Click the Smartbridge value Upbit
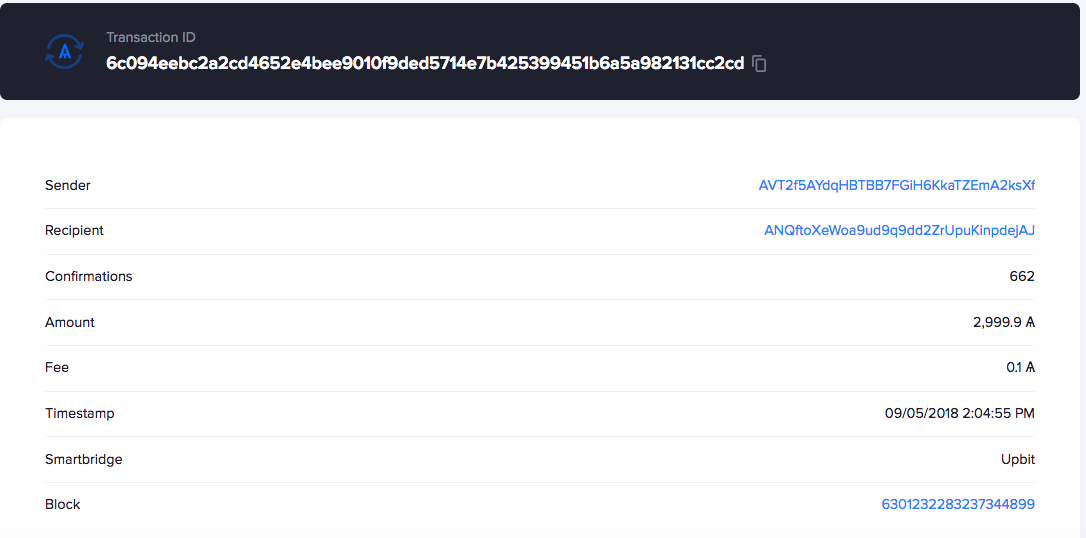 [1018, 459]
